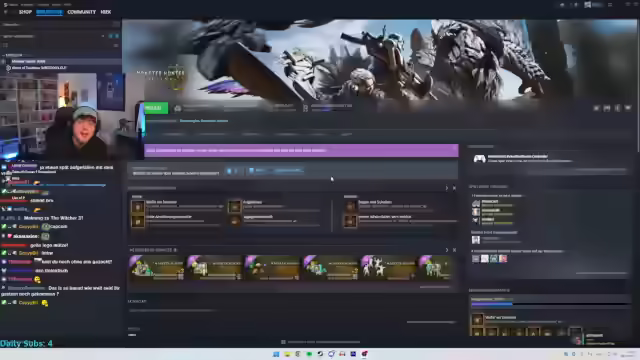Click the achievements icon in the play bar

coord(305,108)
